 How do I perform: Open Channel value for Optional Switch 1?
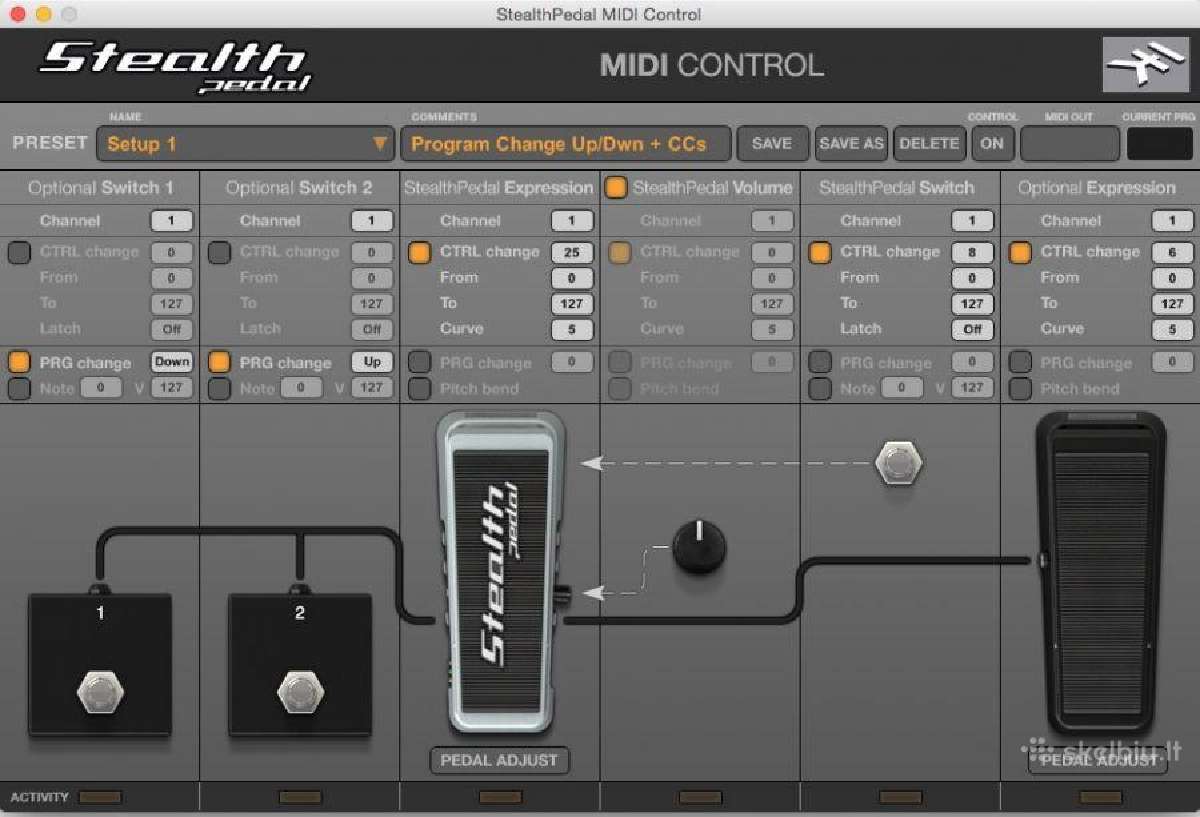[172, 221]
